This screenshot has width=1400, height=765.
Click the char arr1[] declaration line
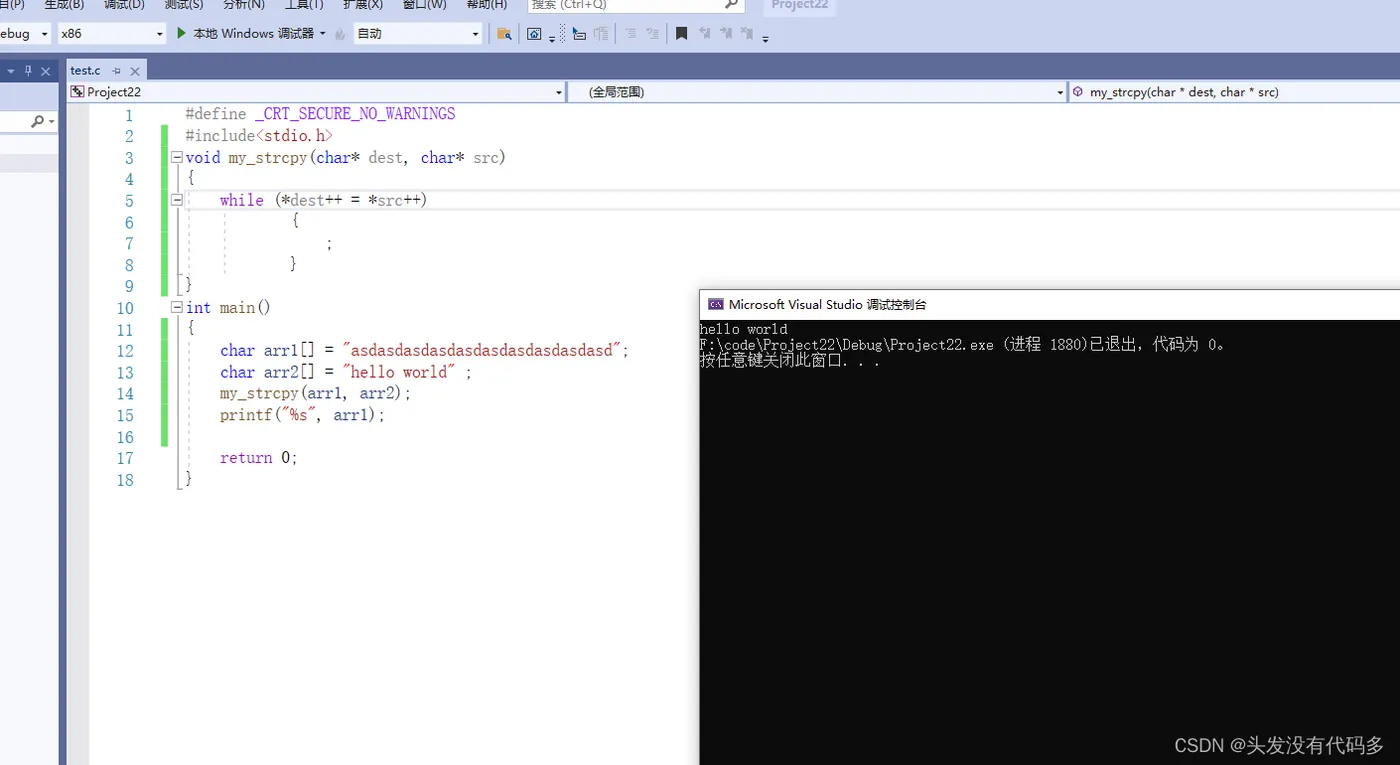424,350
